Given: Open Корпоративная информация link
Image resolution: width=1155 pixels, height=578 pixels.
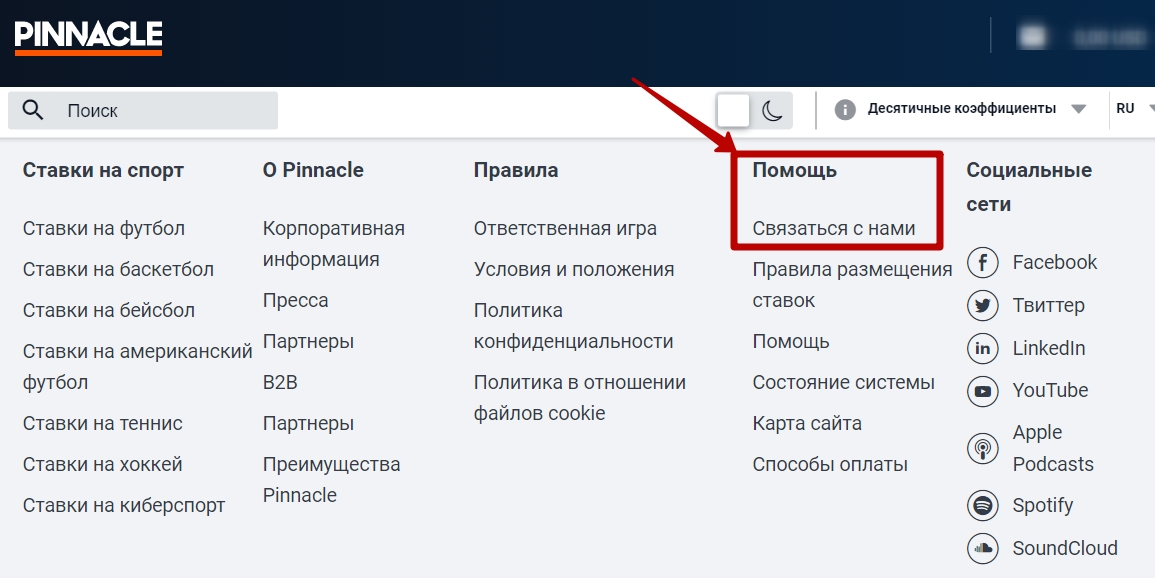Looking at the screenshot, I should pyautogui.click(x=334, y=244).
